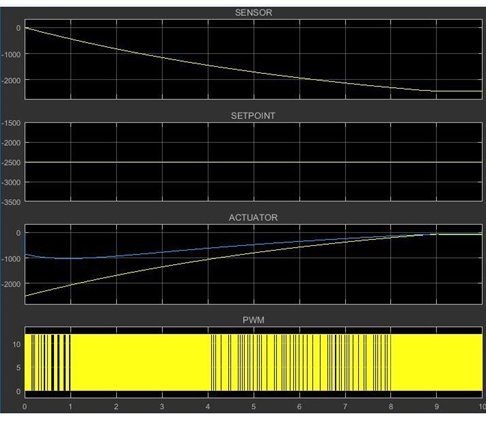Click the -1500 y-axis label of SETPOINT plot

(x=11, y=123)
